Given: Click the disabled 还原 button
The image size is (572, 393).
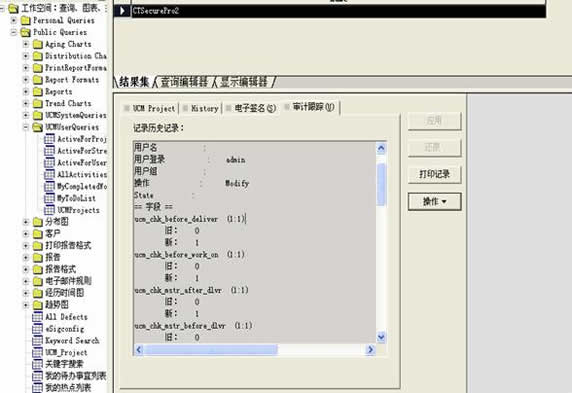Looking at the screenshot, I should click(434, 147).
